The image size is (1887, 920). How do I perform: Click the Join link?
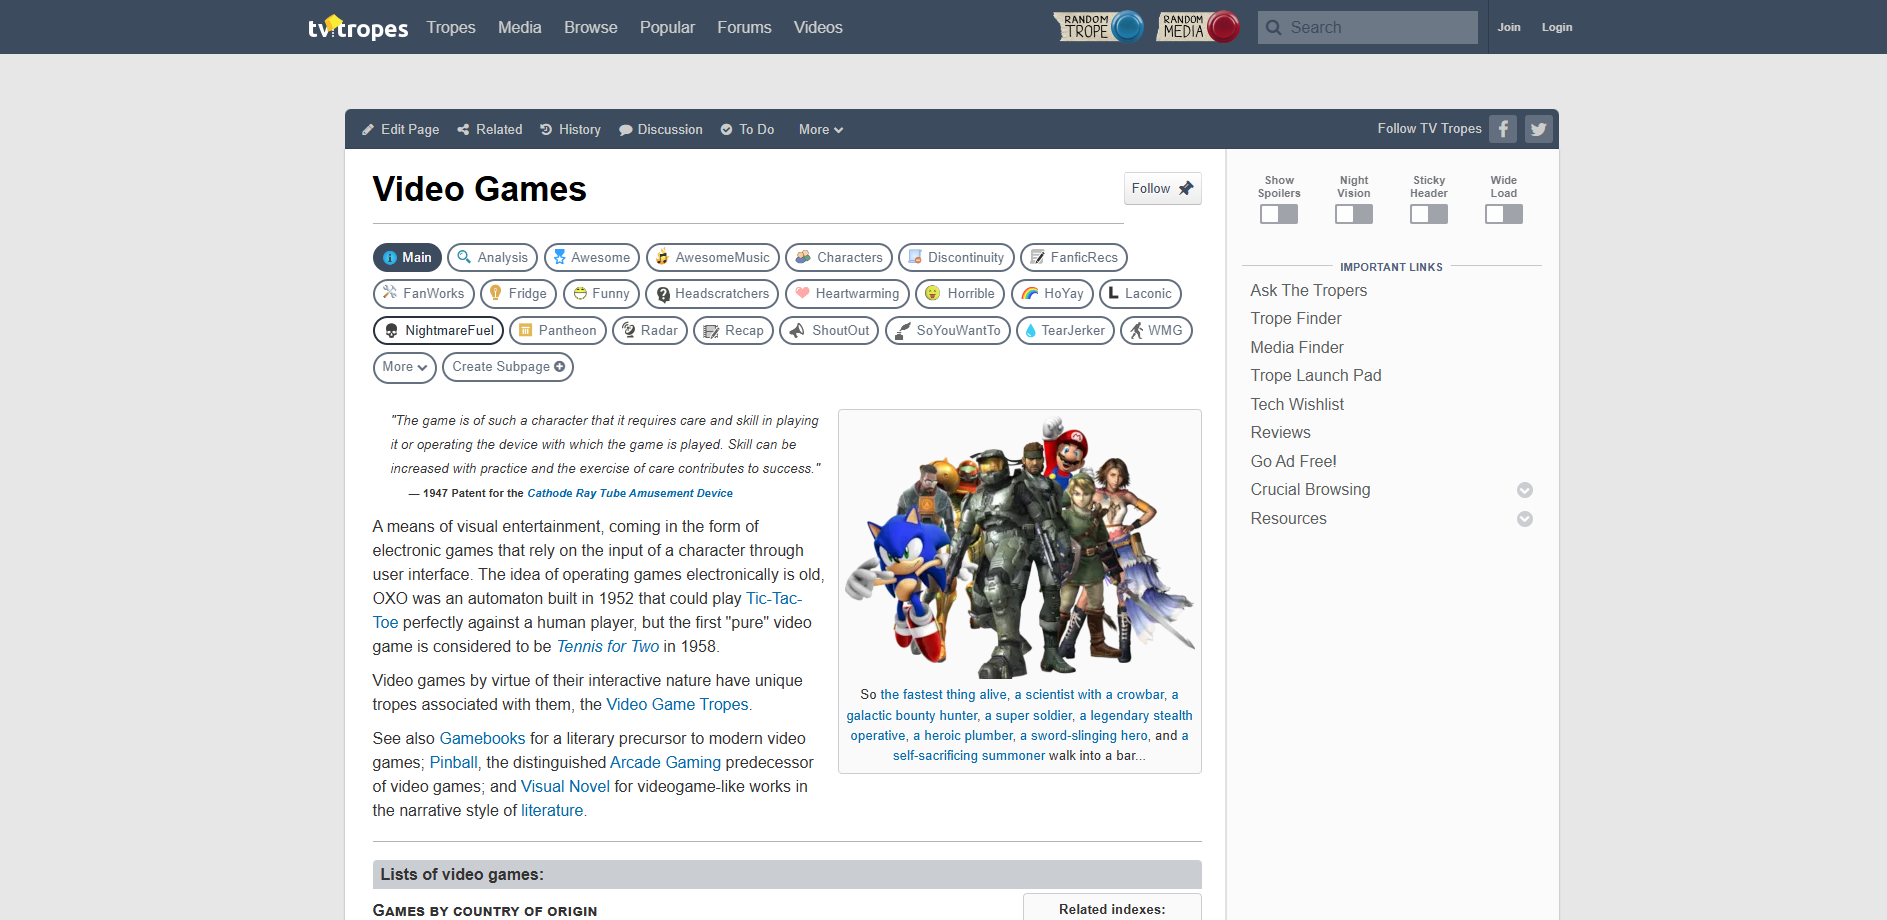[x=1509, y=27]
